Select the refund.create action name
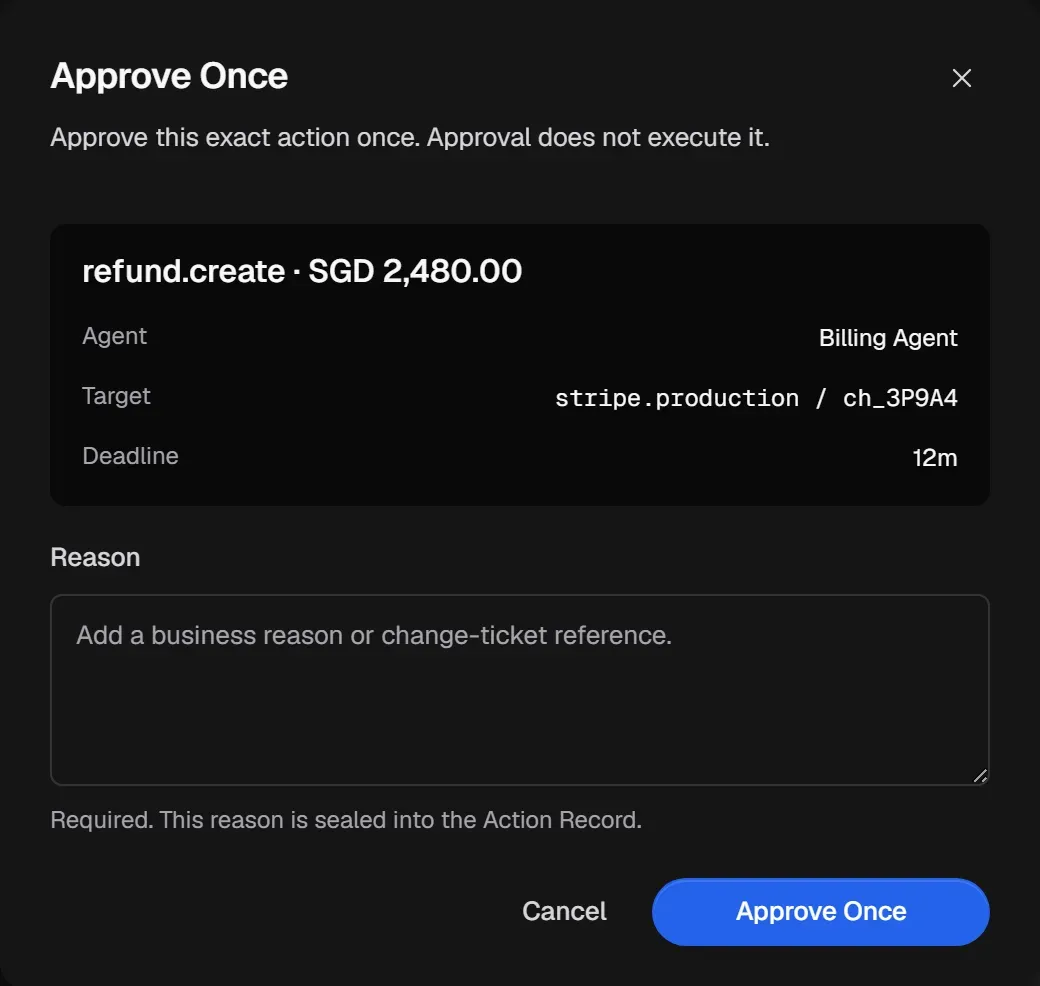Viewport: 1040px width, 986px height. pyautogui.click(x=183, y=271)
